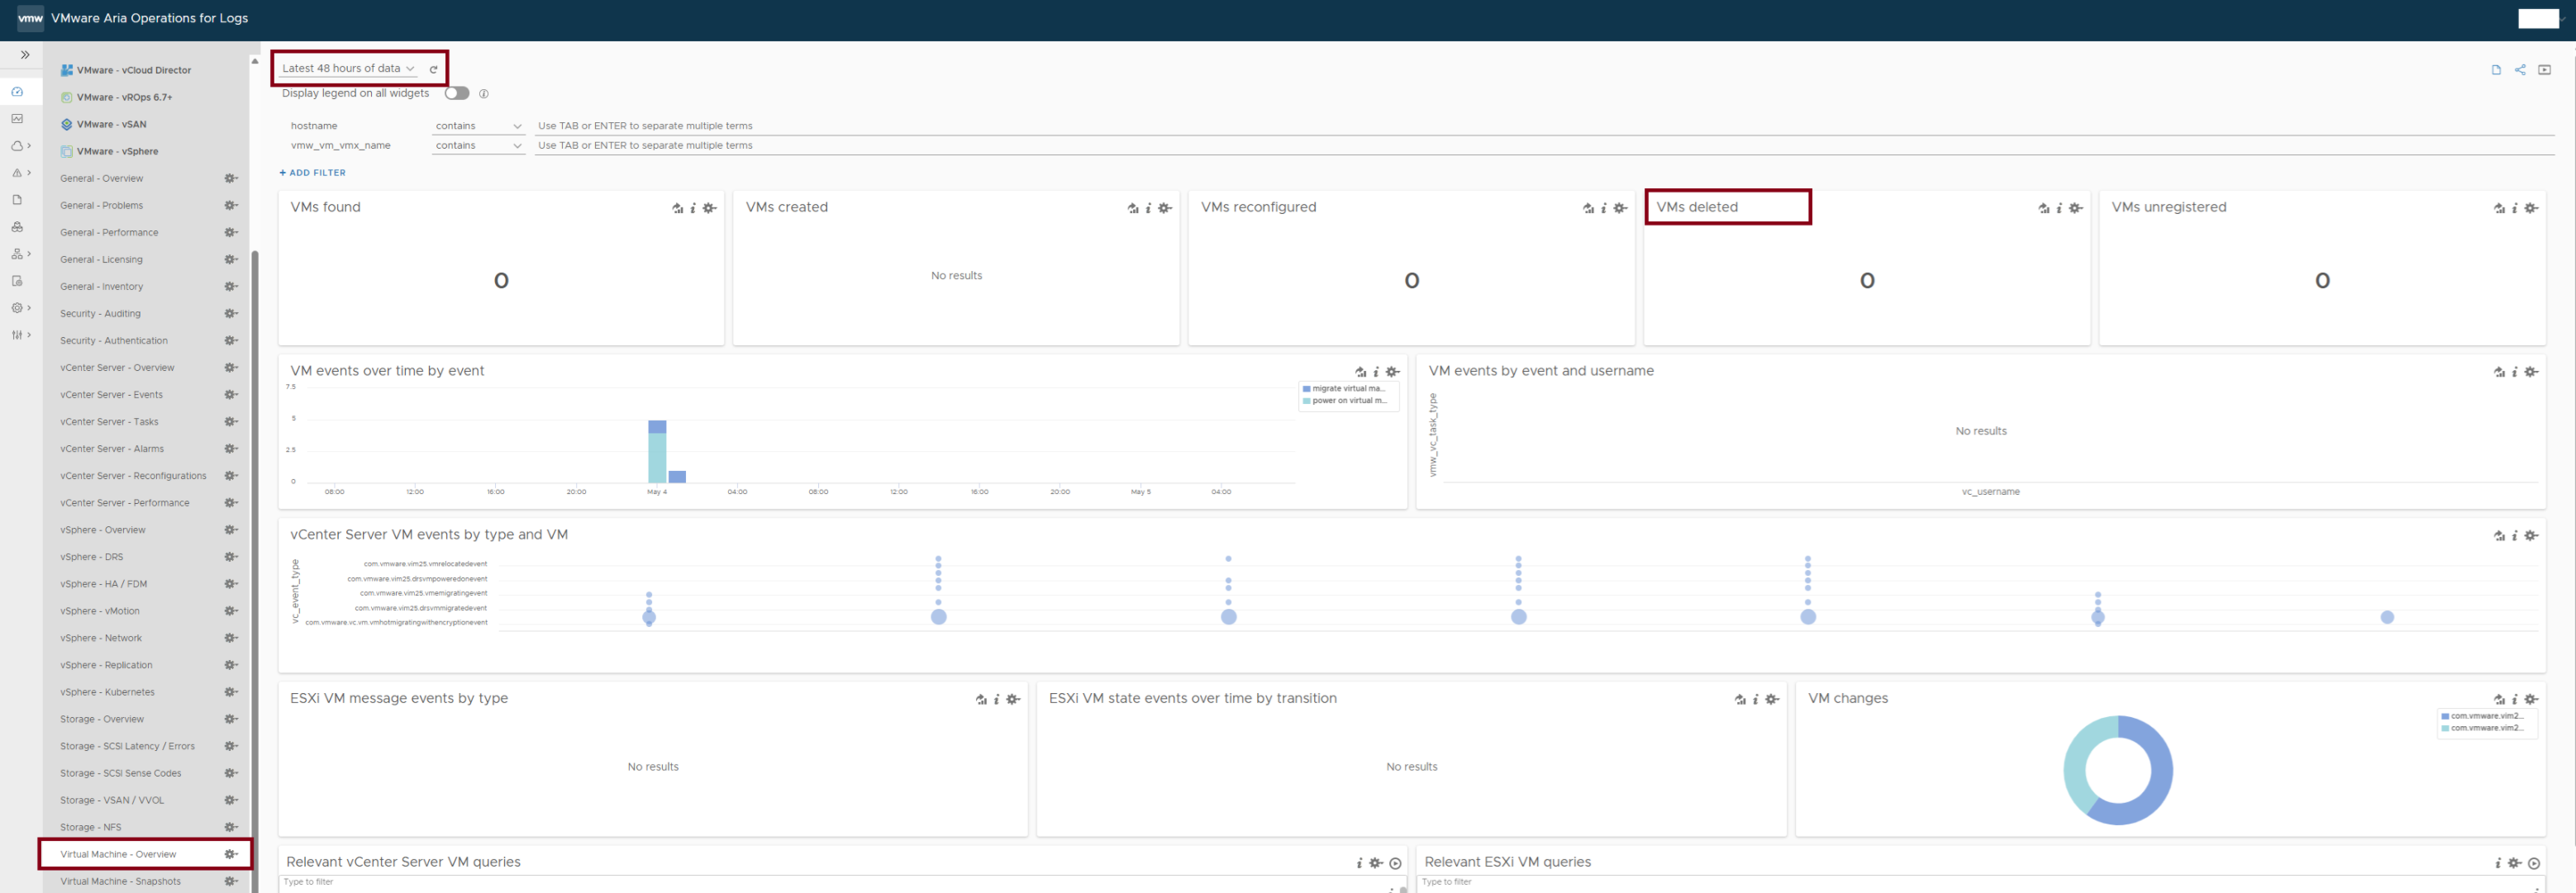Select VMware - vCloud Director content pack
The width and height of the screenshot is (2576, 893).
(126, 70)
